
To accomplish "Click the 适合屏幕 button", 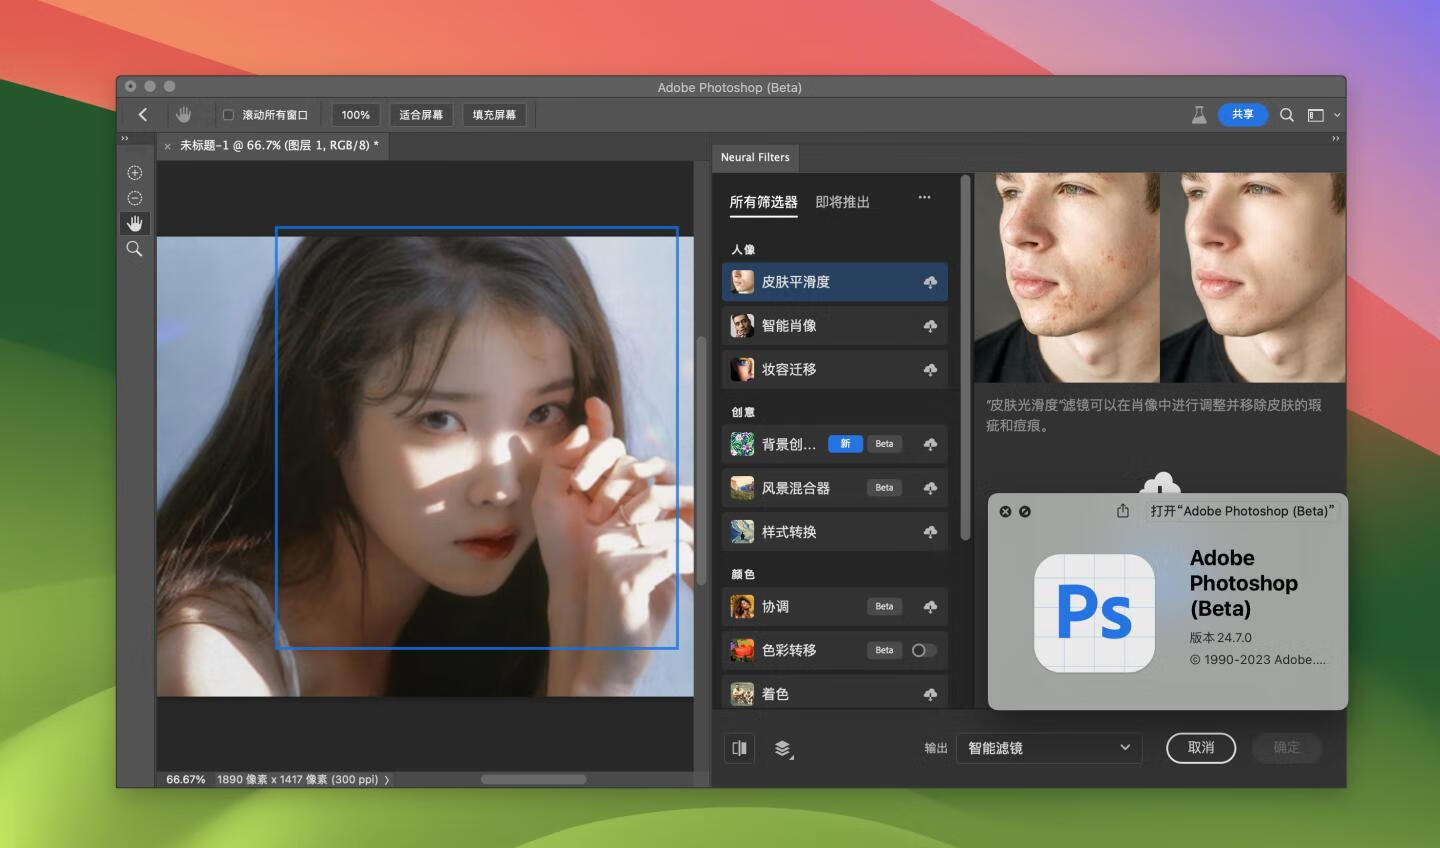I will coord(421,115).
